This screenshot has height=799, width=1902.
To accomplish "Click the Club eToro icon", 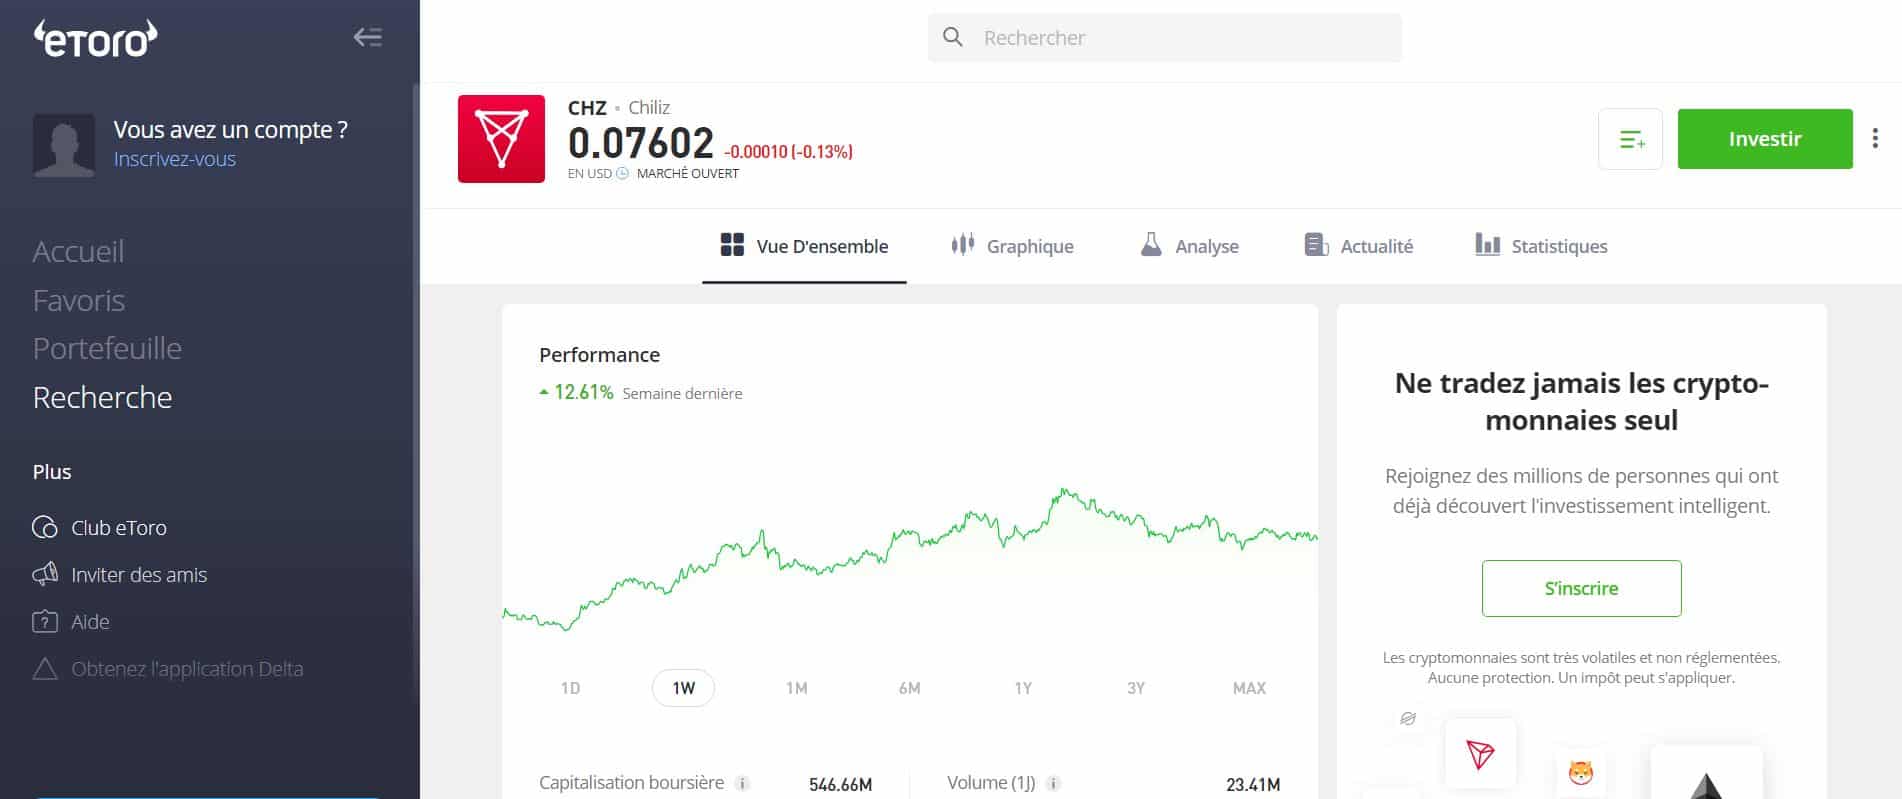I will [x=45, y=527].
